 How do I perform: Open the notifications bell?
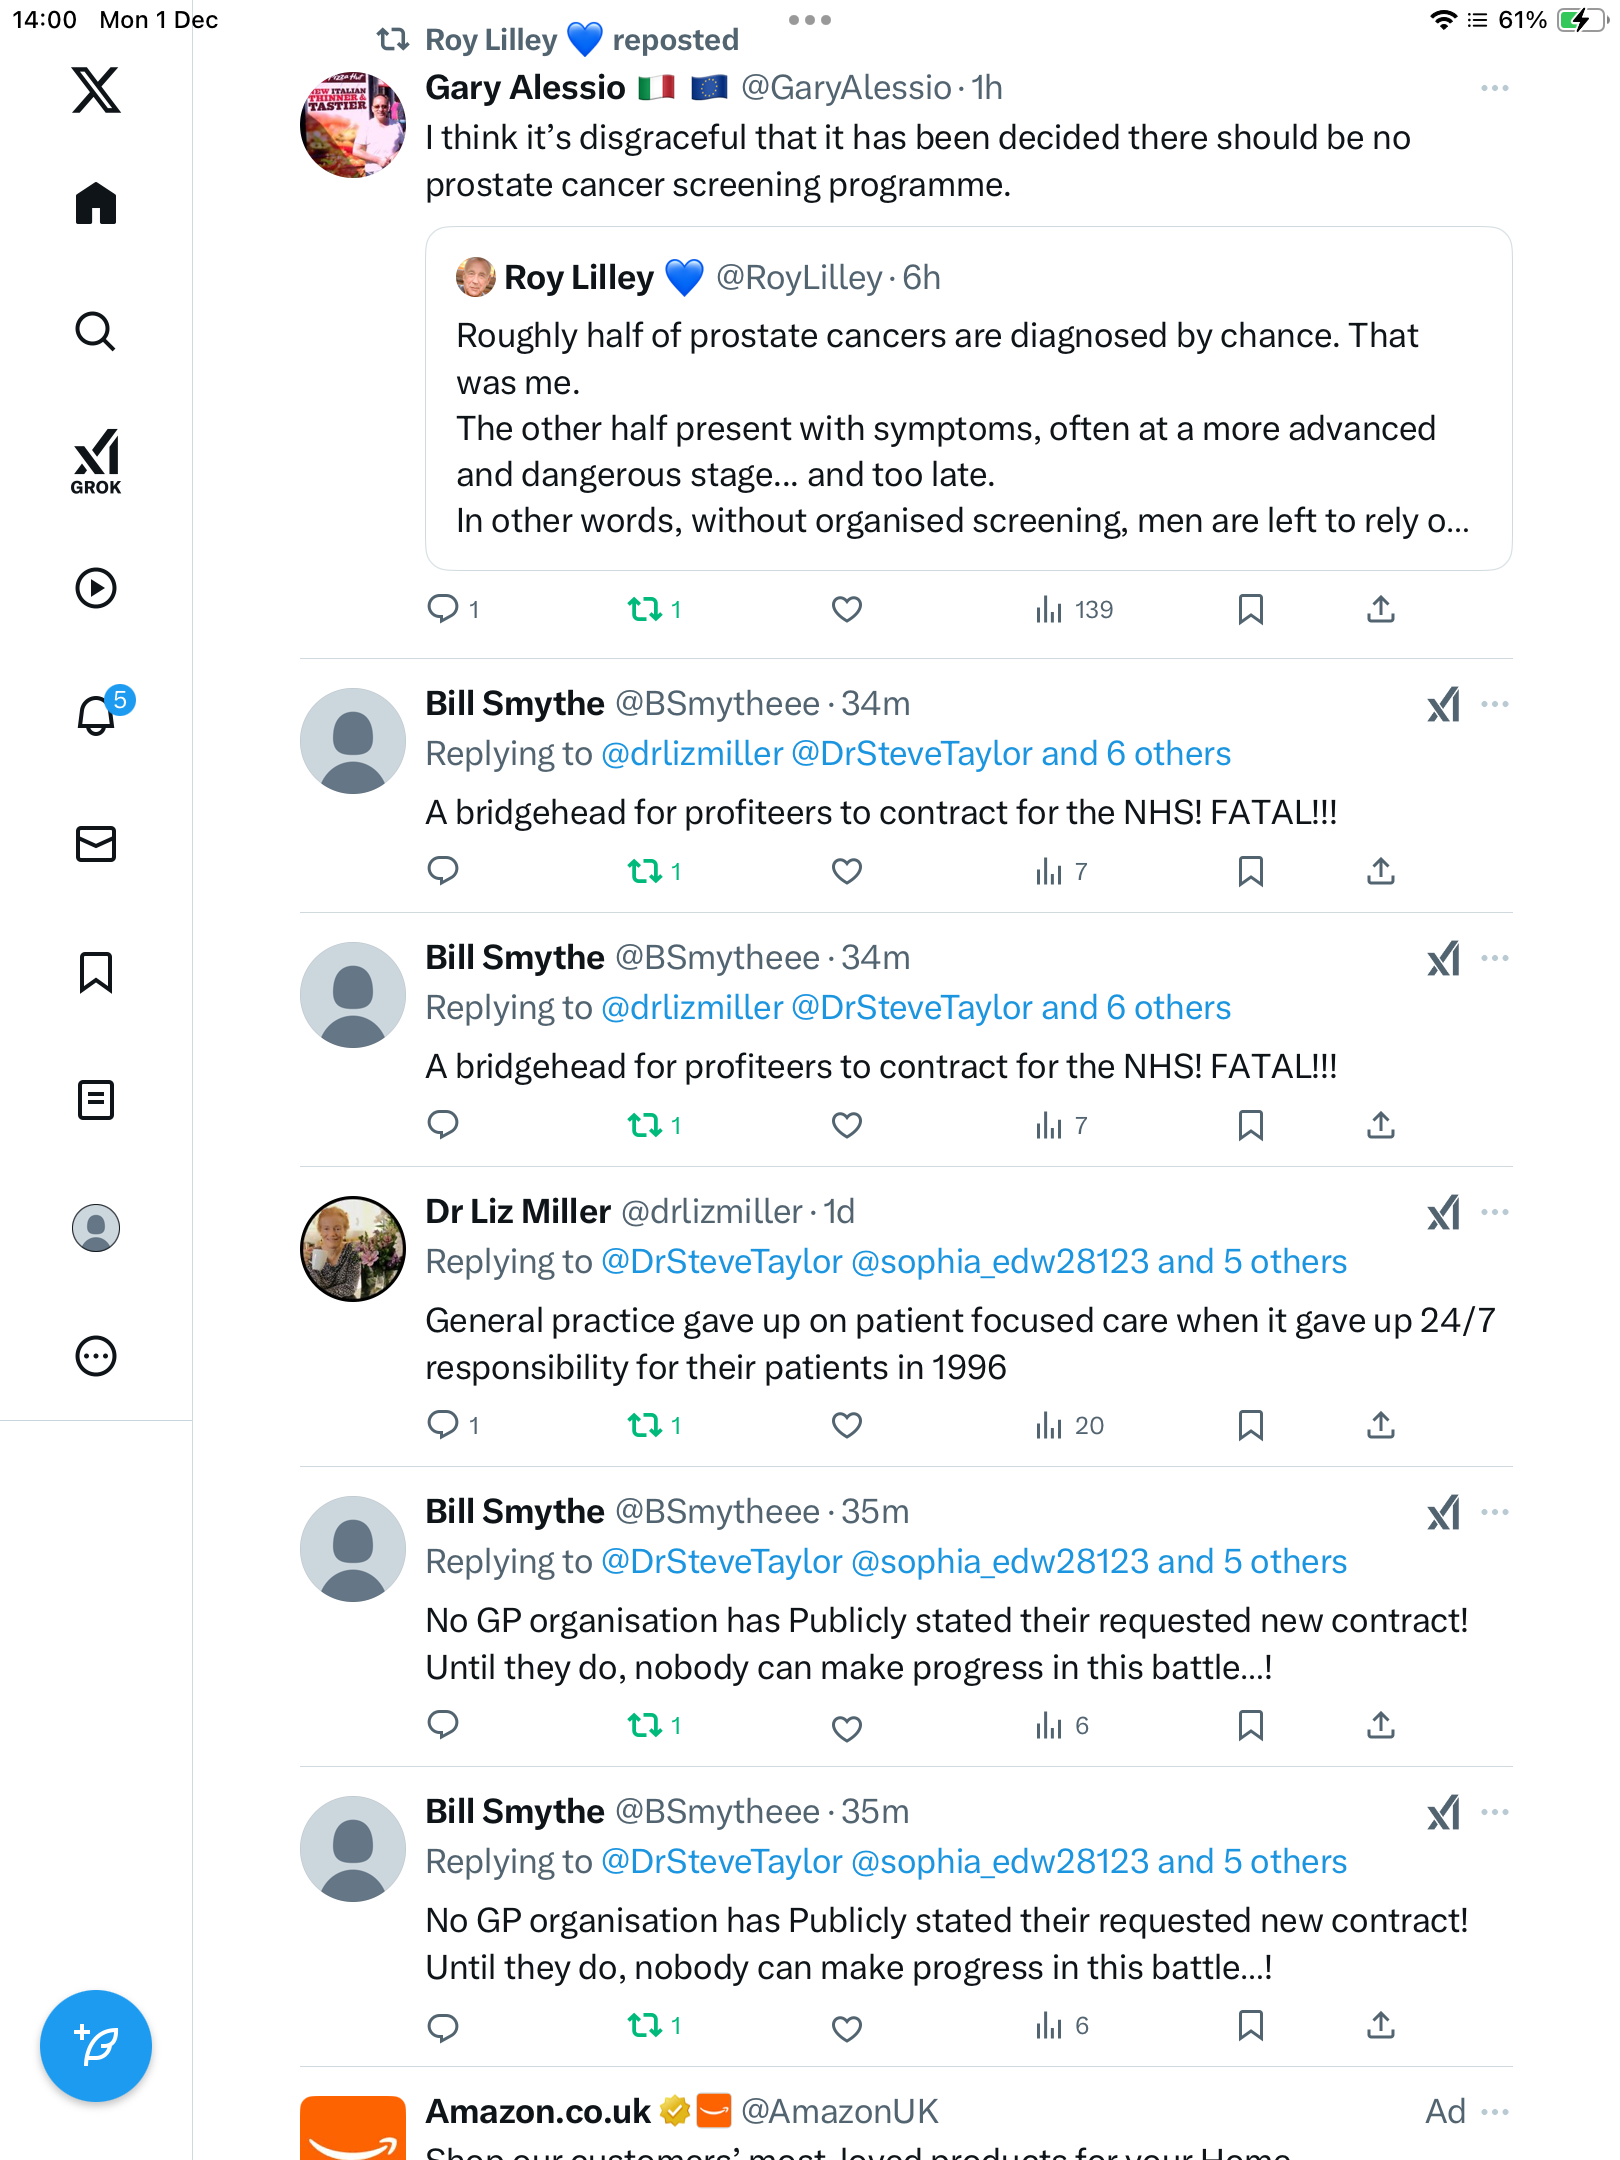[x=96, y=715]
